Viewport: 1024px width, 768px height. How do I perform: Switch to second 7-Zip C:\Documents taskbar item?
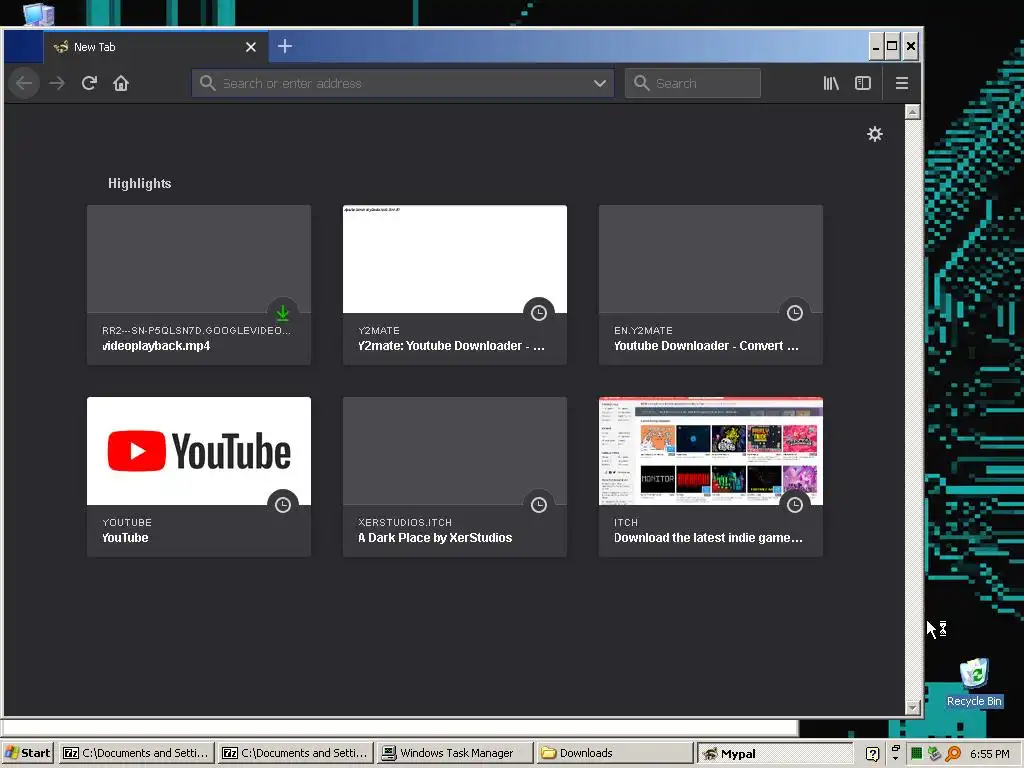[x=295, y=753]
